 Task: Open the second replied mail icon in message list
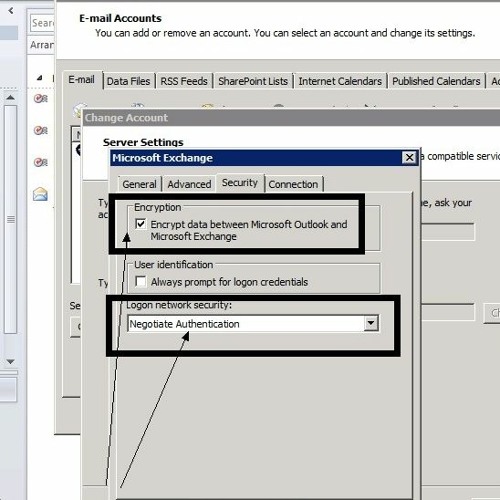pyautogui.click(x=41, y=130)
